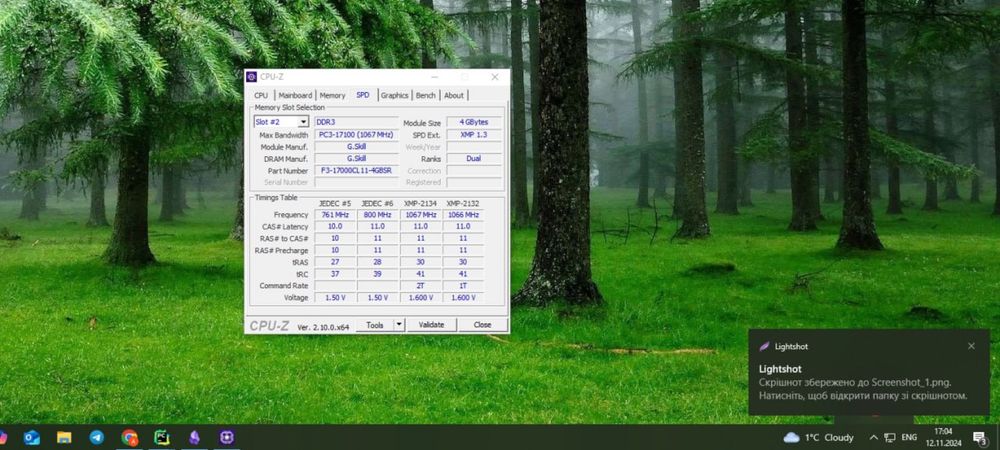Click the 800 MHz frequency cell
The width and height of the screenshot is (1000, 450).
tap(378, 215)
